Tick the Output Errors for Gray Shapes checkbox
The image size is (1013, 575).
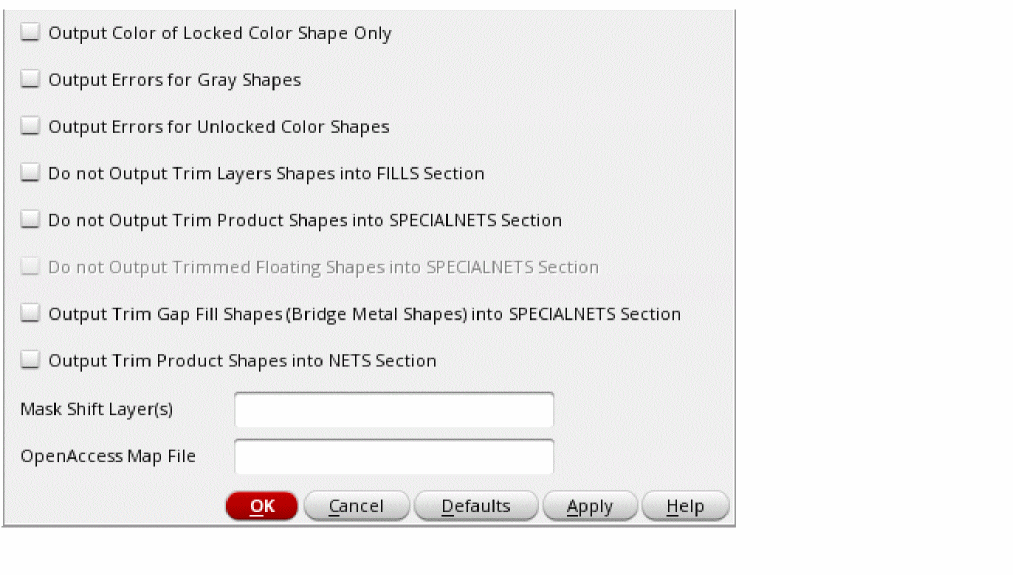click(31, 80)
